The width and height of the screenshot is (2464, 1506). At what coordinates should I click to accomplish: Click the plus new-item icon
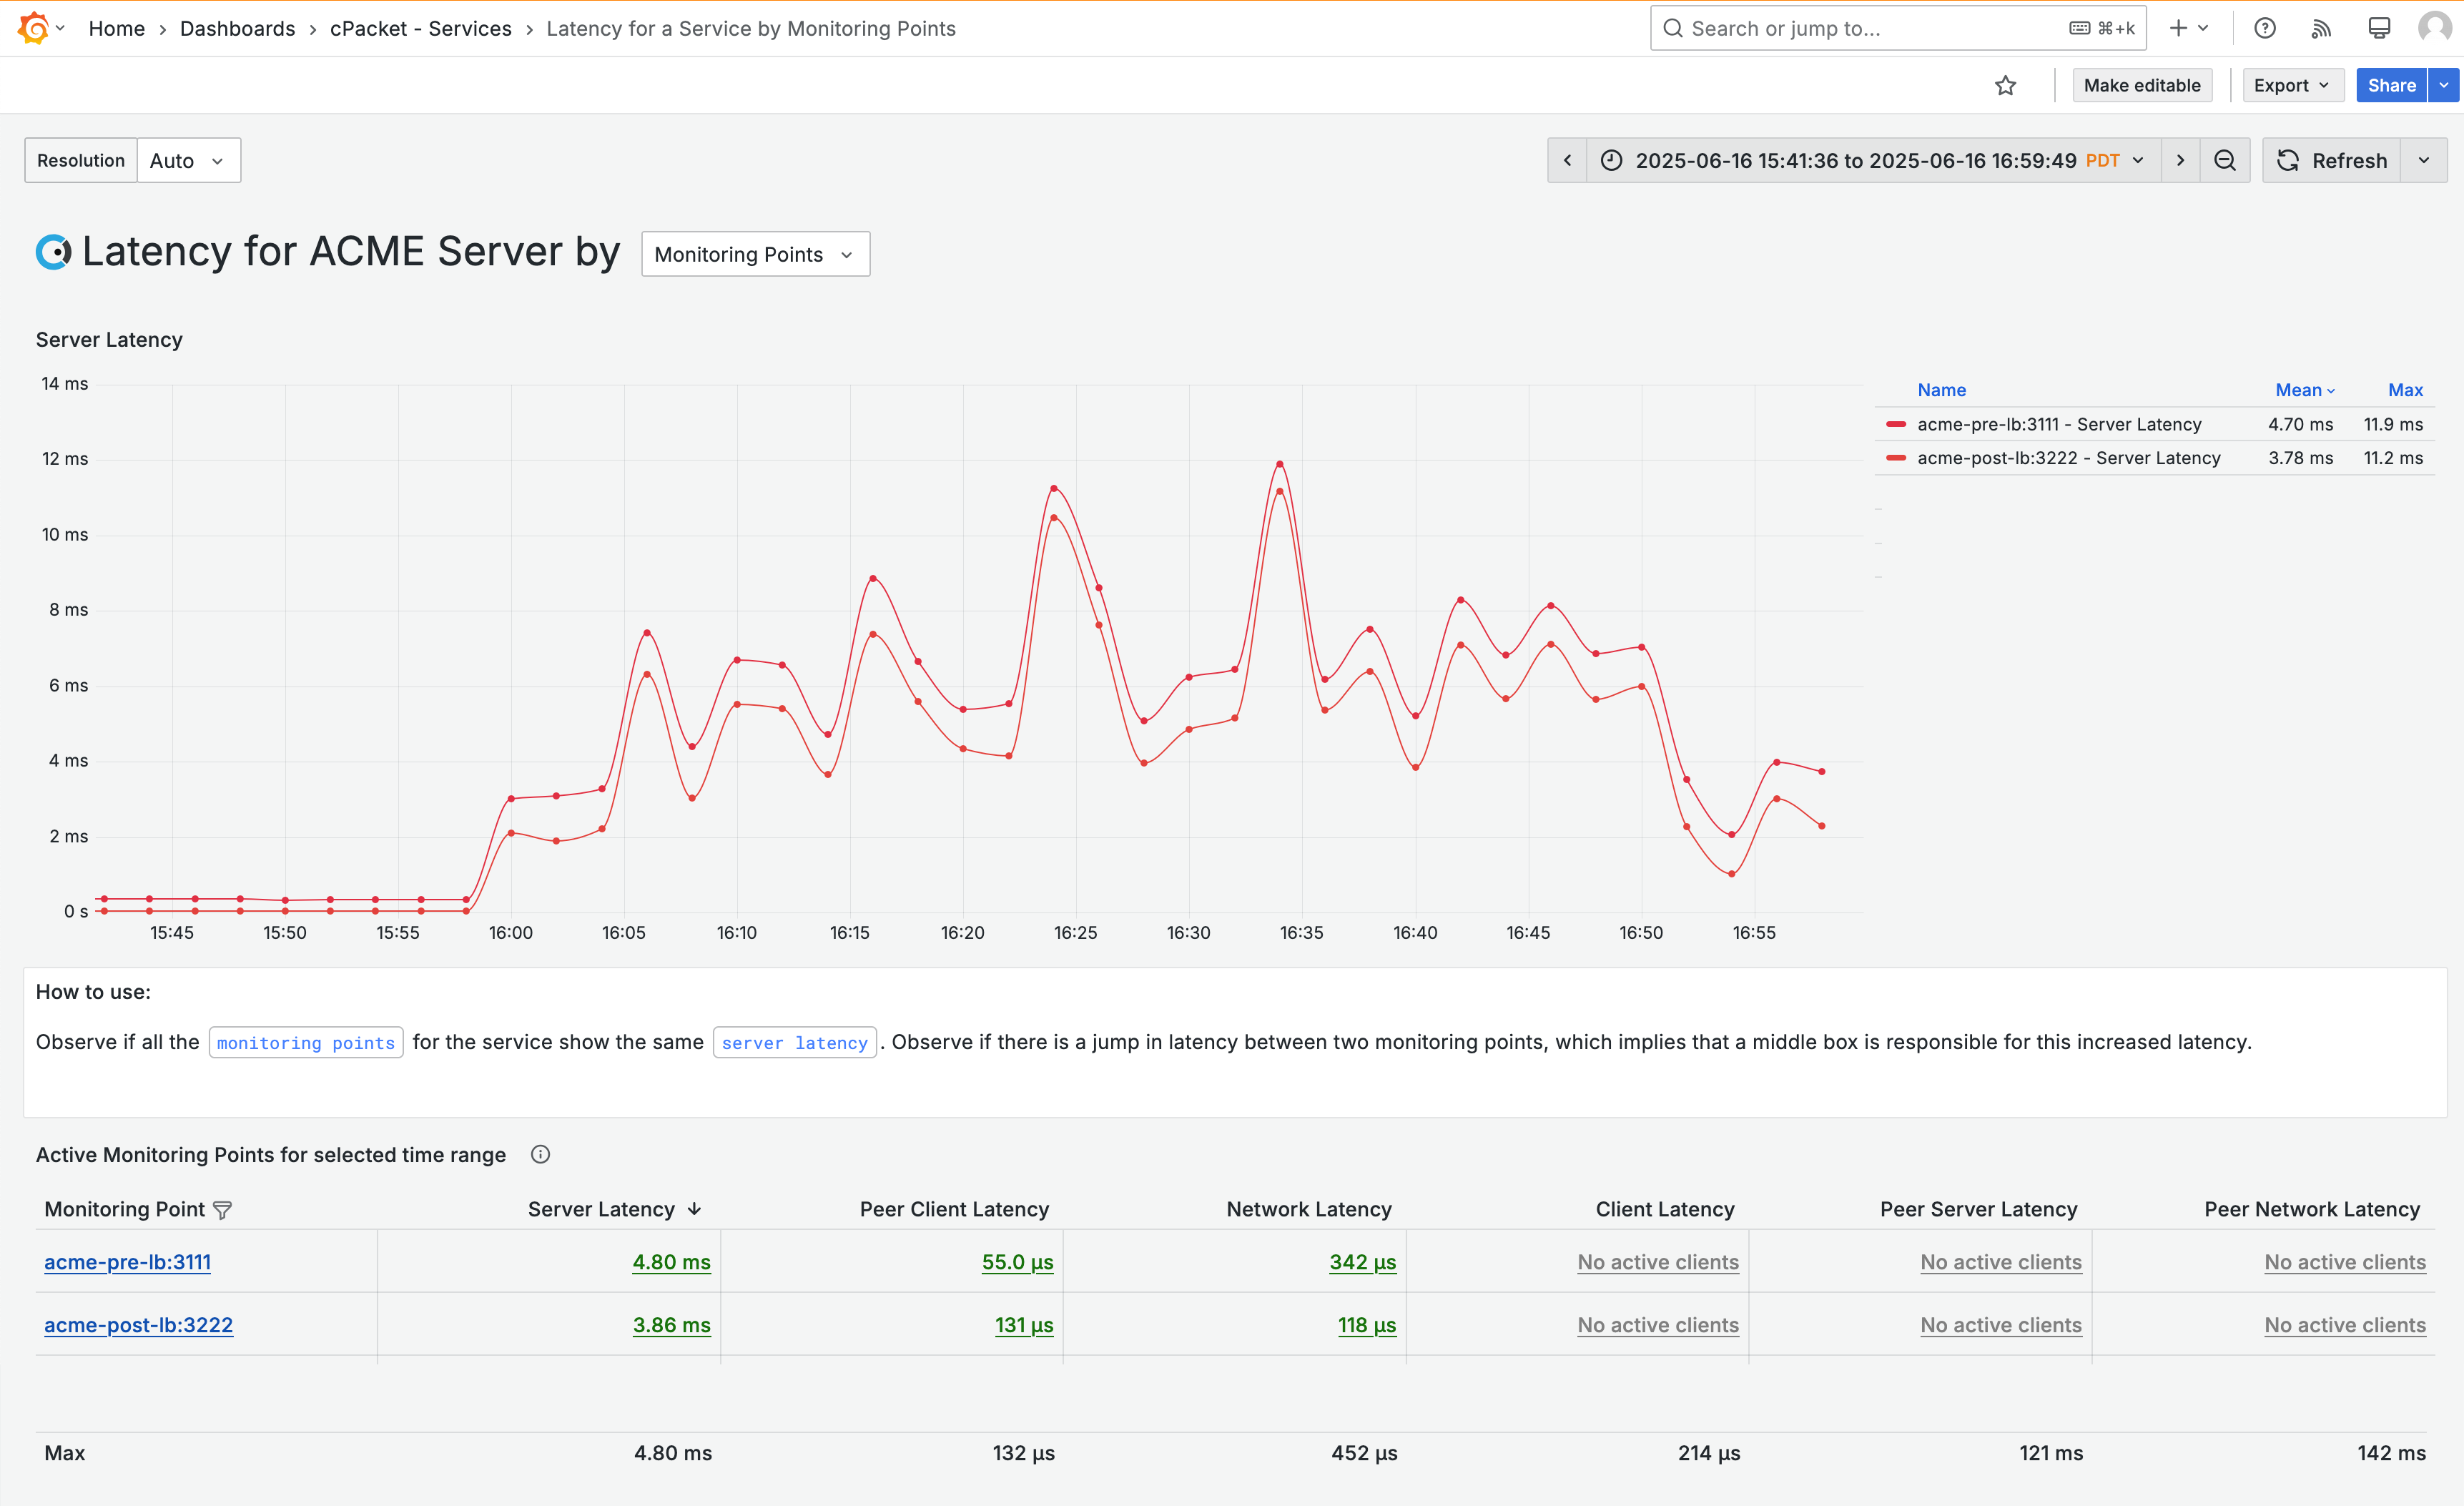coord(2178,28)
